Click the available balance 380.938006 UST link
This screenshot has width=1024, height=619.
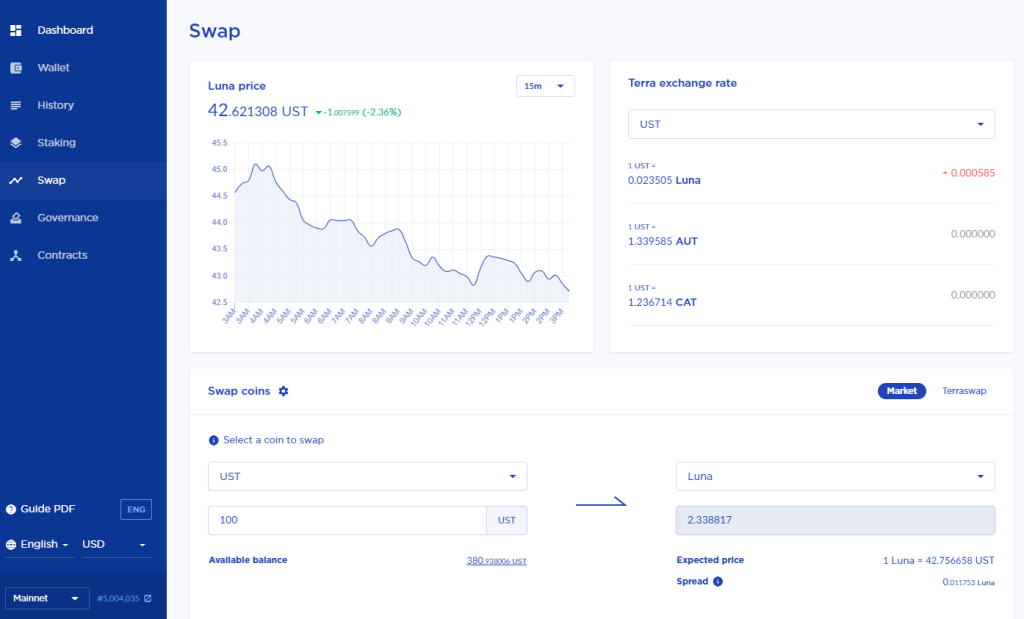click(496, 561)
